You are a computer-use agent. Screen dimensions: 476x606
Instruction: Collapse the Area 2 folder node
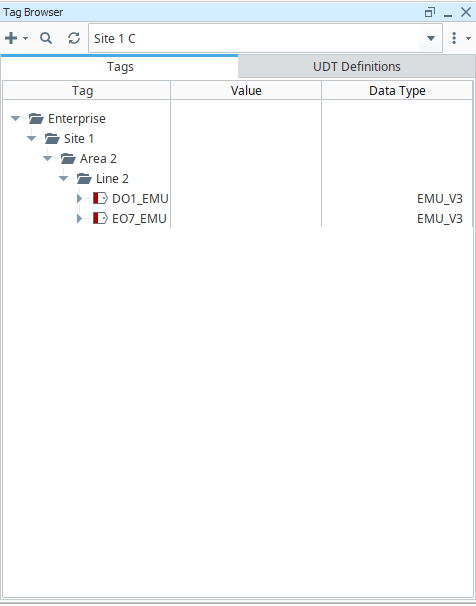(48, 158)
